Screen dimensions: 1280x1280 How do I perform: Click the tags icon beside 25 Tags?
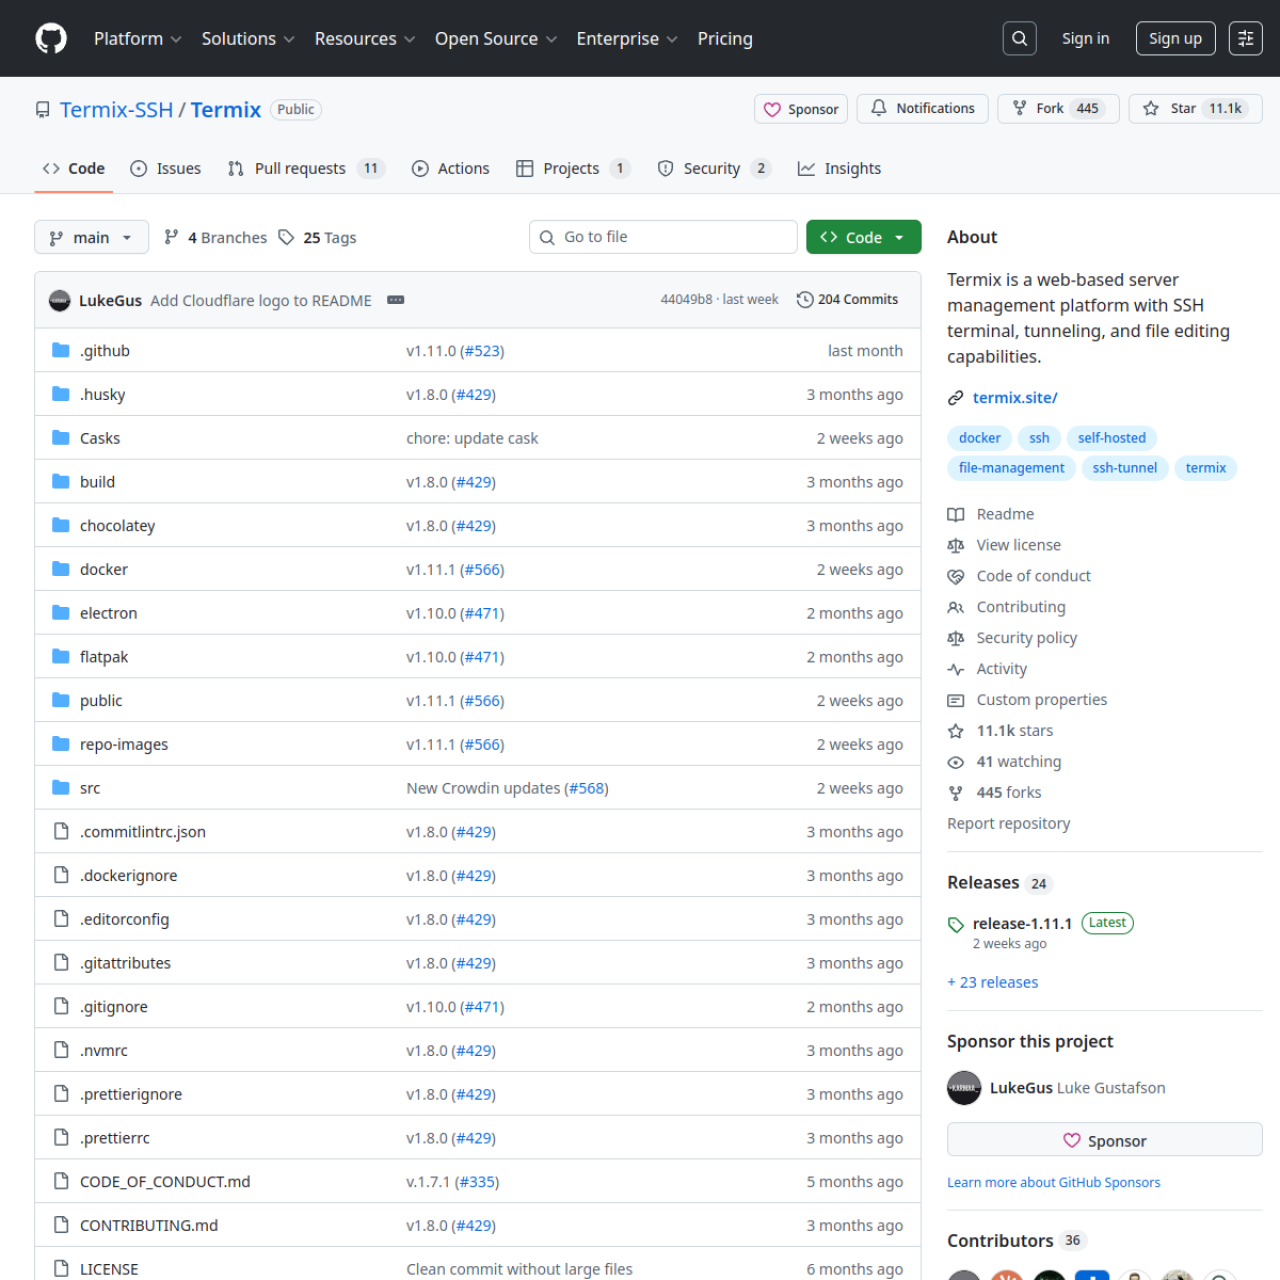(x=287, y=237)
